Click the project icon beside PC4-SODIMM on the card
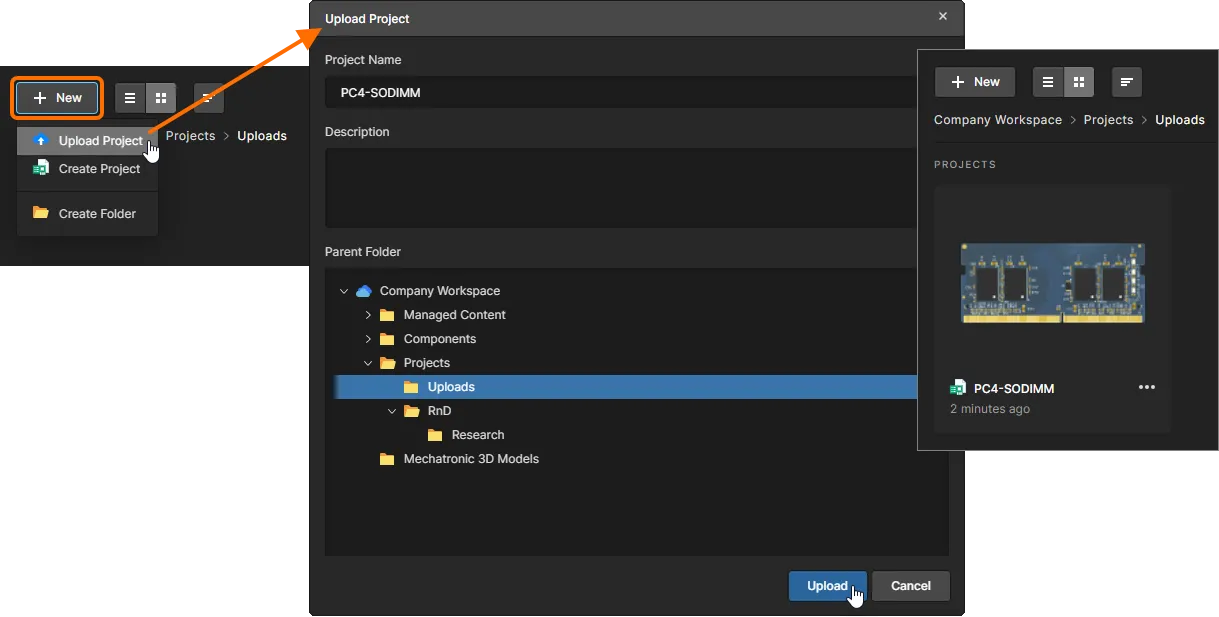The height and width of the screenshot is (617, 1219). tap(958, 388)
